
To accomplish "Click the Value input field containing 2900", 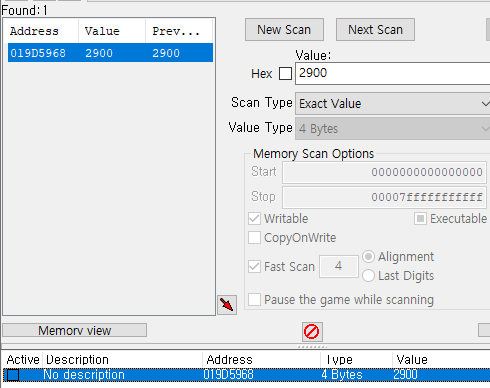I will coord(393,73).
